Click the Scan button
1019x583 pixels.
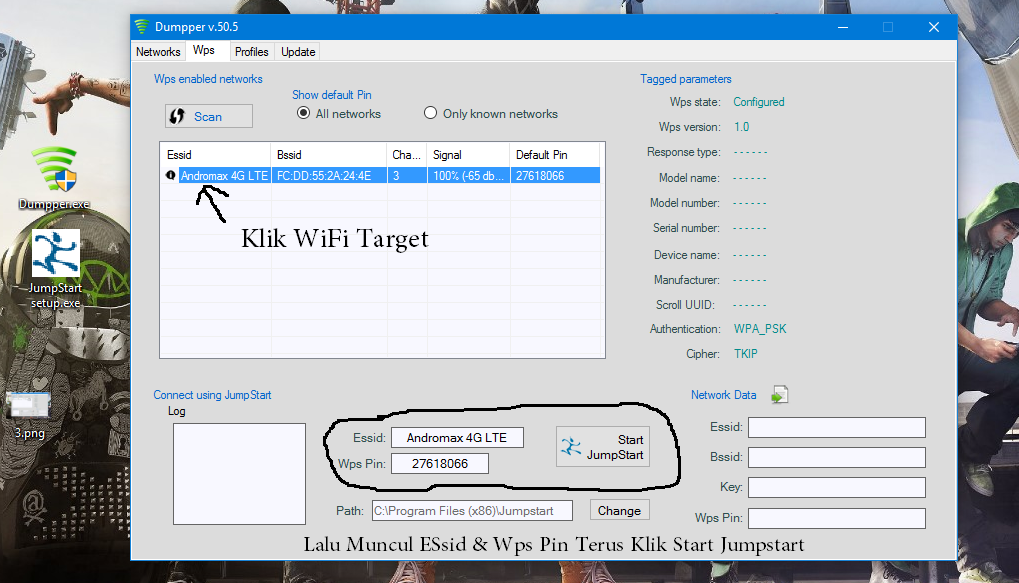point(209,116)
